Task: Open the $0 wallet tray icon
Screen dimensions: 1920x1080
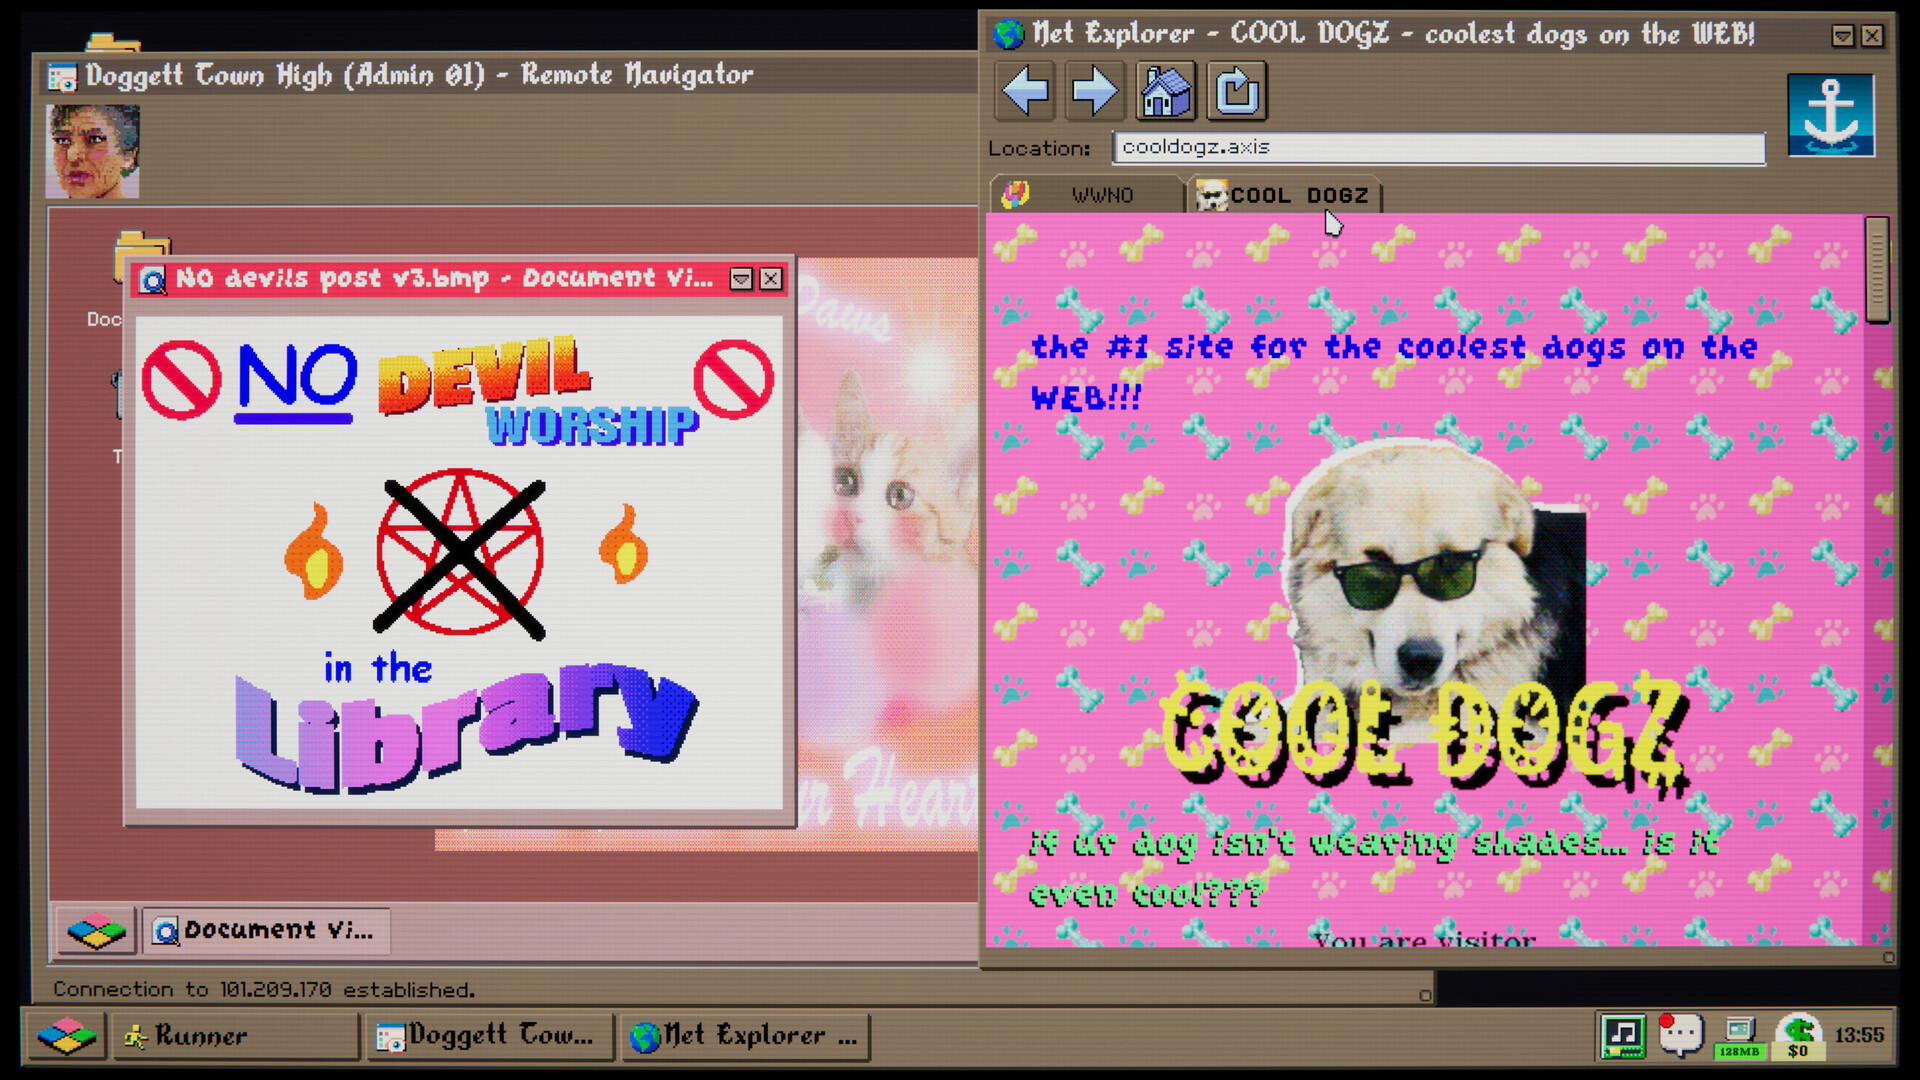Action: [x=1798, y=1036]
